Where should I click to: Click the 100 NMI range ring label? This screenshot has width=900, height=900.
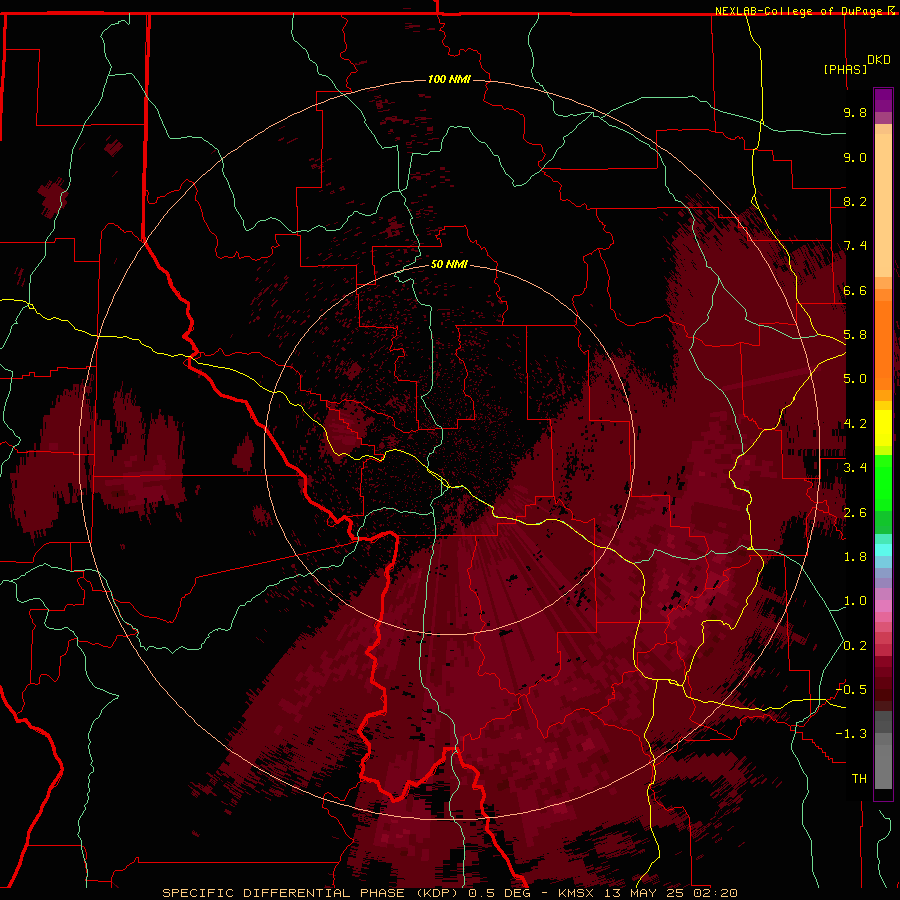449,79
